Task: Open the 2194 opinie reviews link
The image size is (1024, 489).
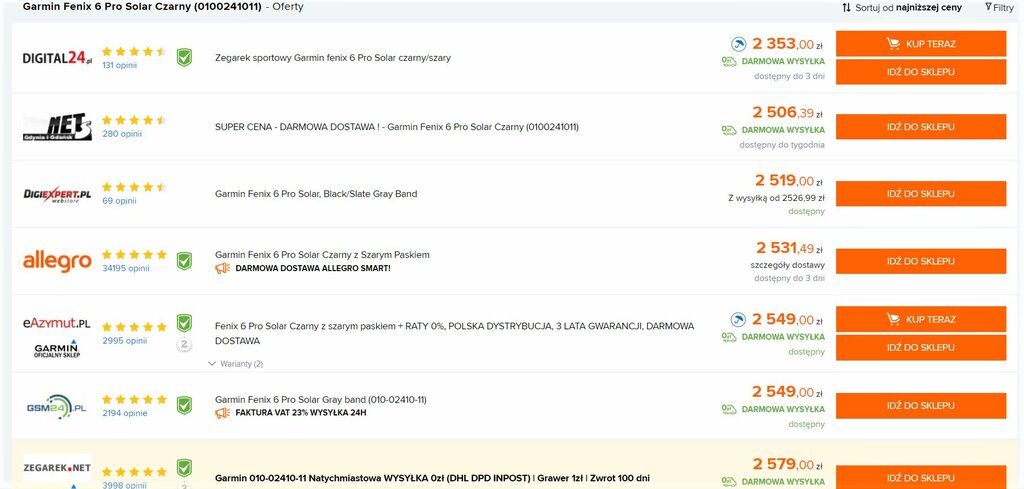Action: 125,413
